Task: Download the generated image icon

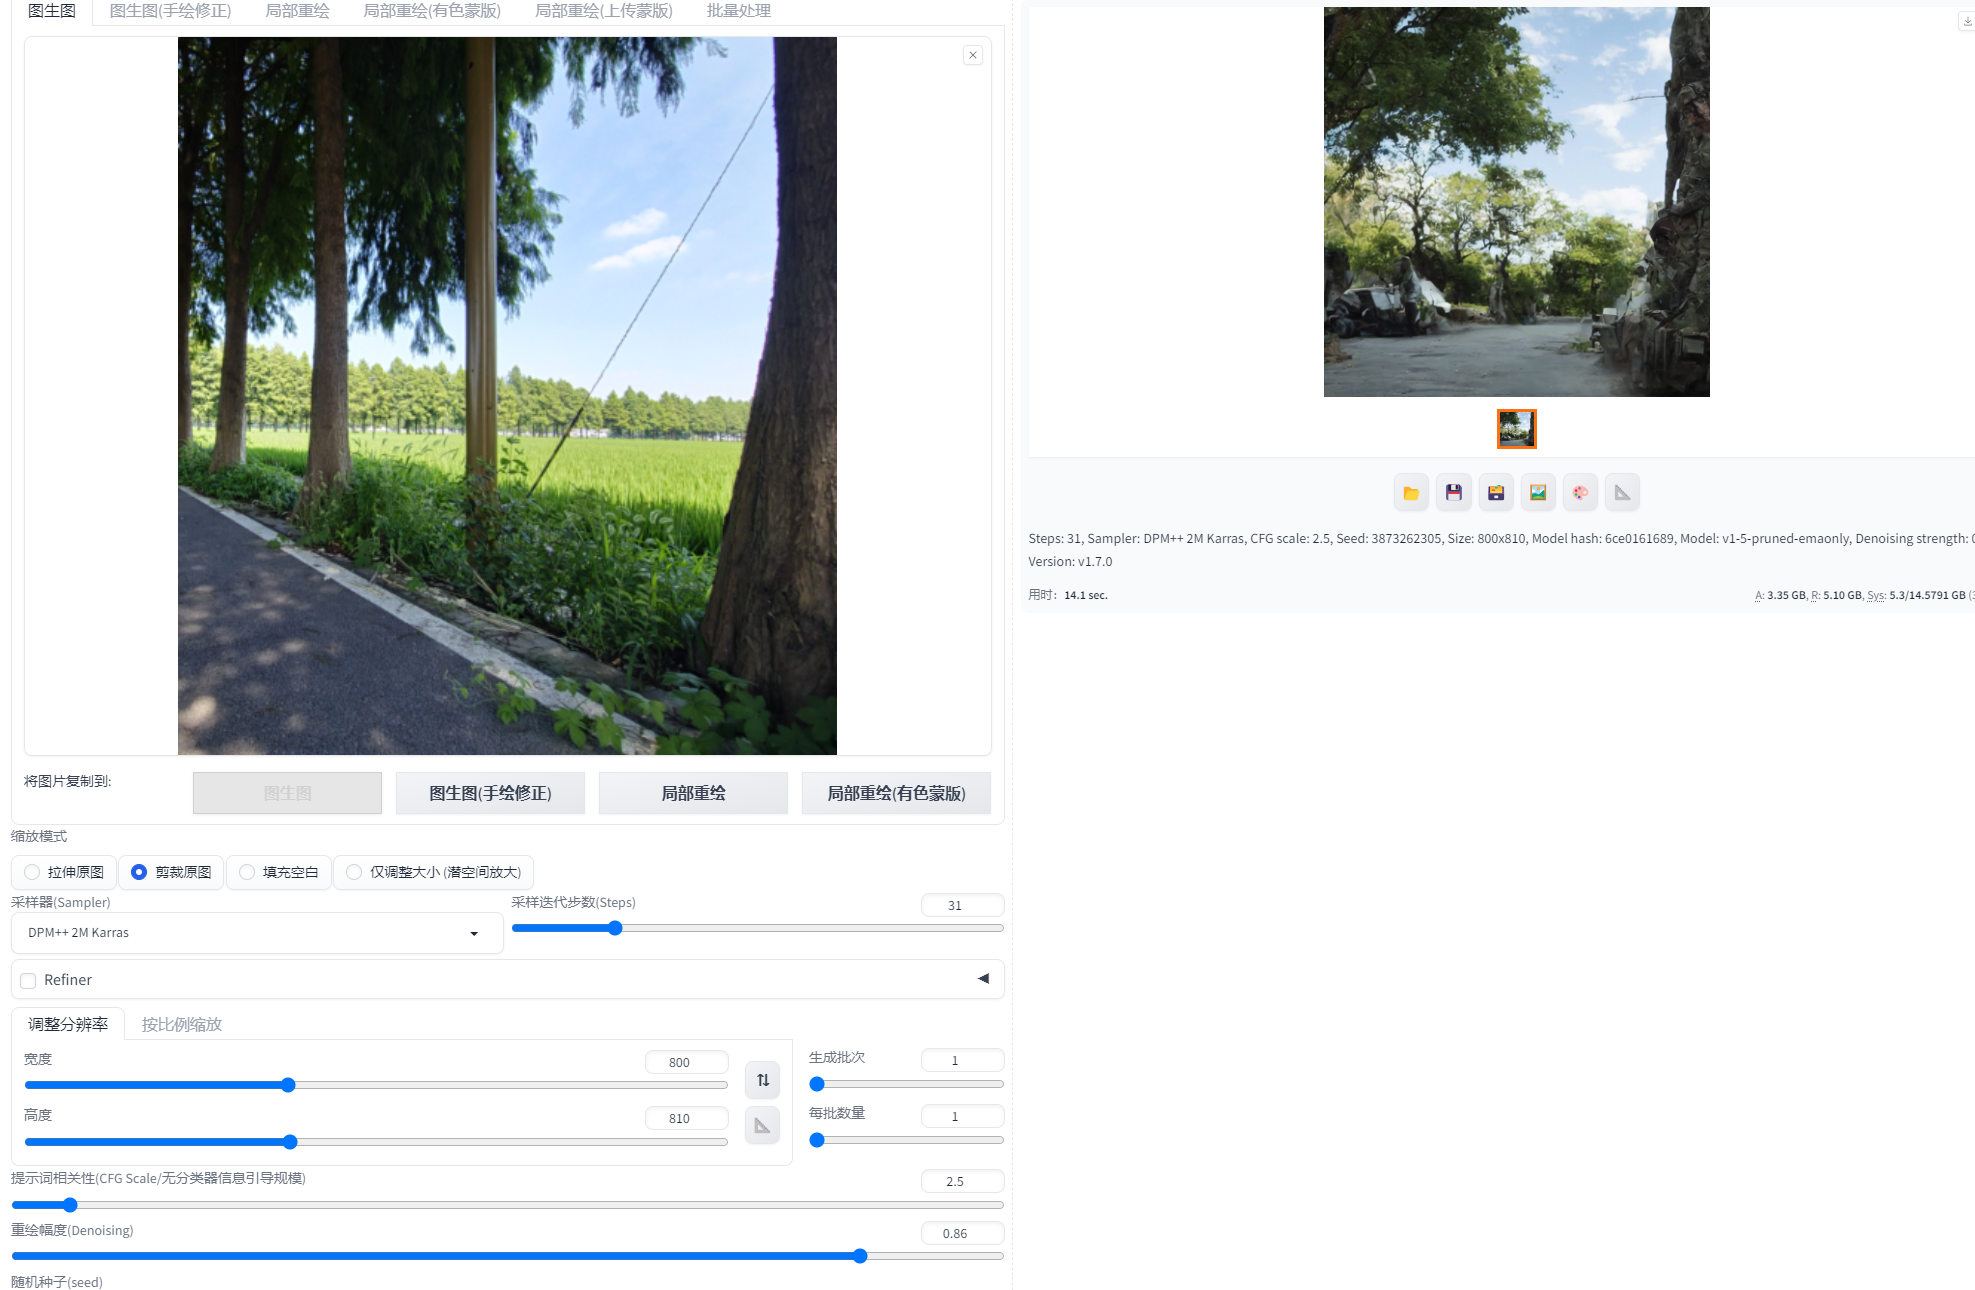Action: point(1966,21)
